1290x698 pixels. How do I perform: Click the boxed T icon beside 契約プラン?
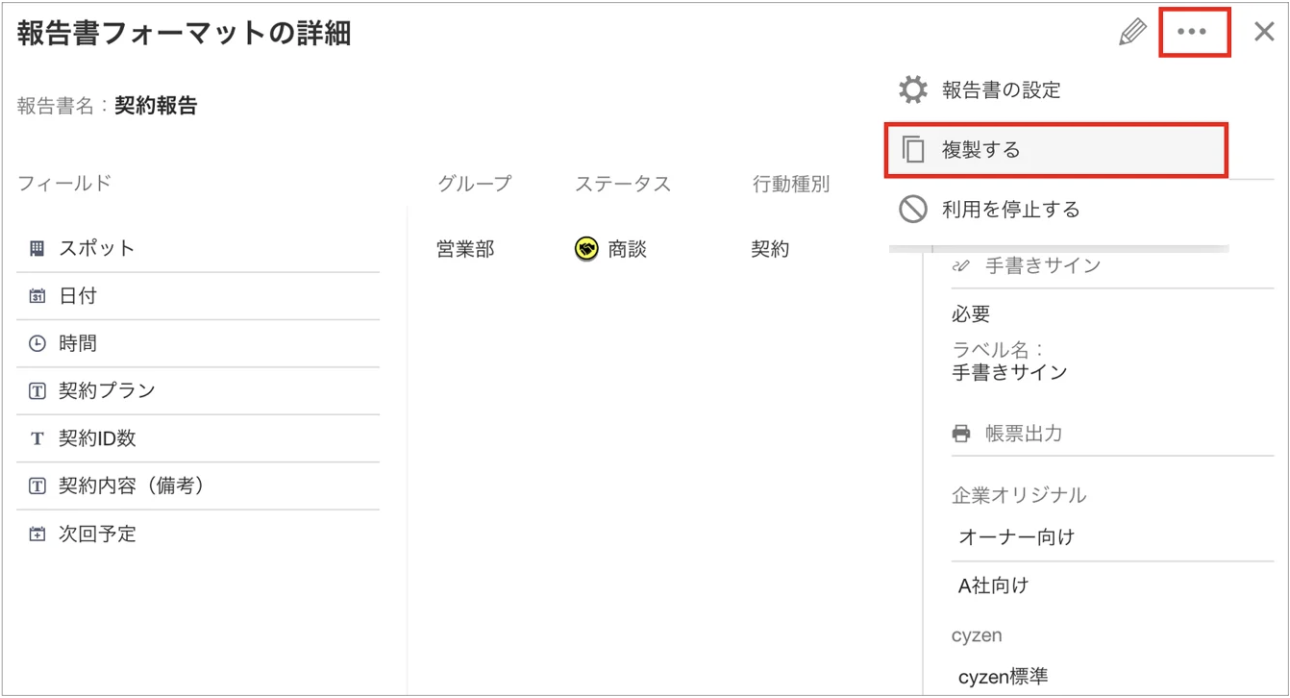coord(37,391)
